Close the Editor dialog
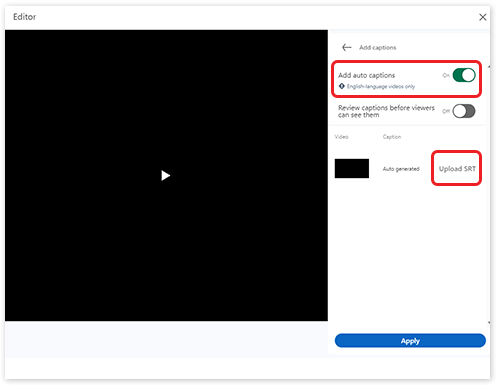Image resolution: width=500 pixels, height=388 pixels. 482,17
